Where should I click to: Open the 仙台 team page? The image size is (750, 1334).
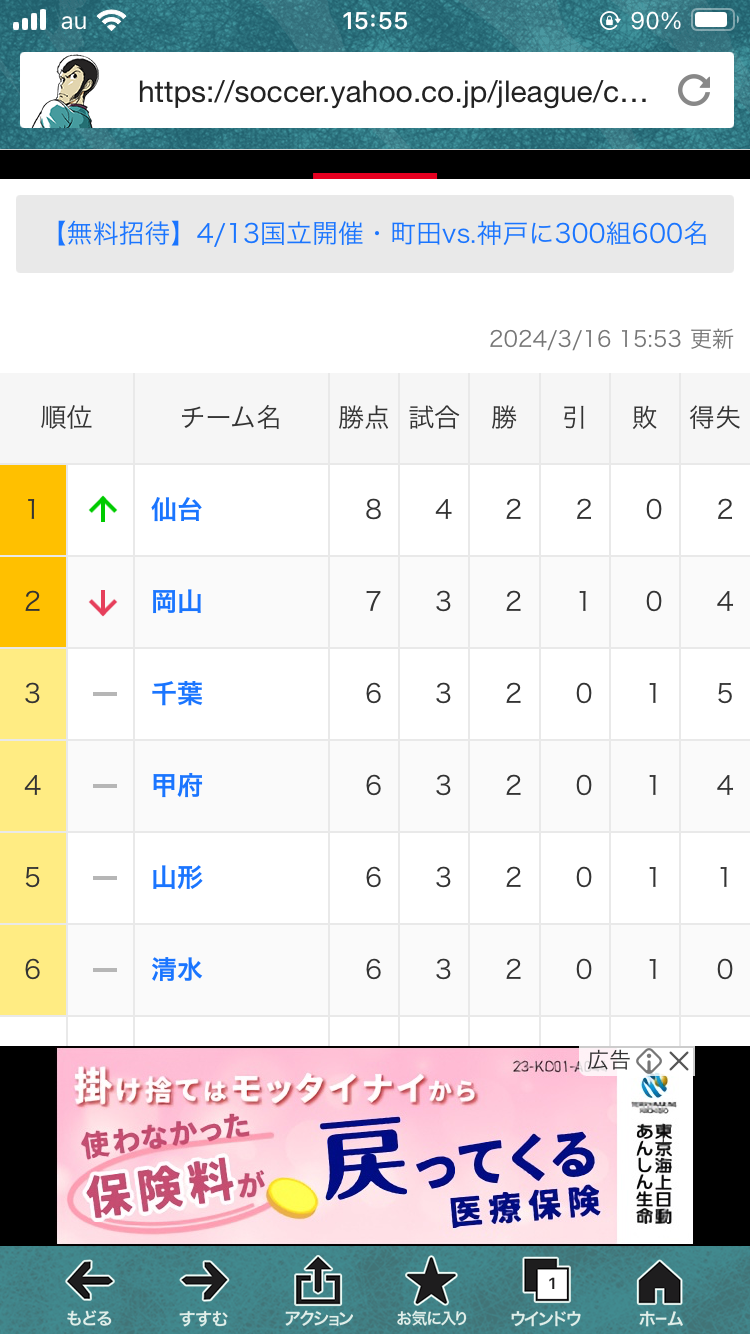pos(177,510)
